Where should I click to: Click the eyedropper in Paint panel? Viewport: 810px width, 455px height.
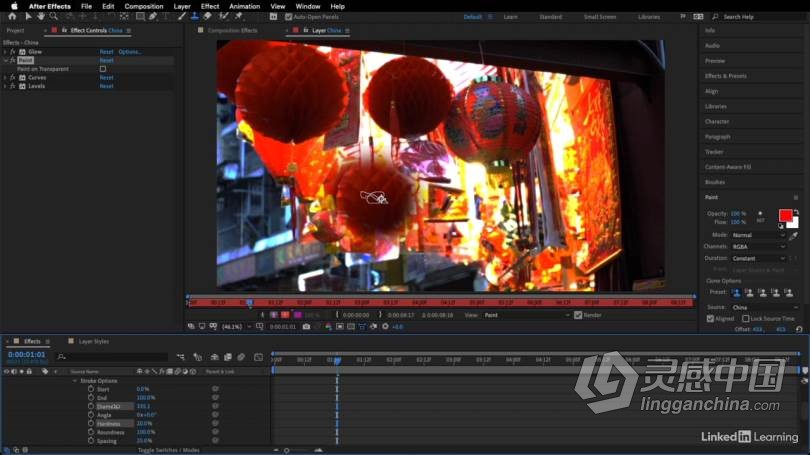pyautogui.click(x=794, y=236)
